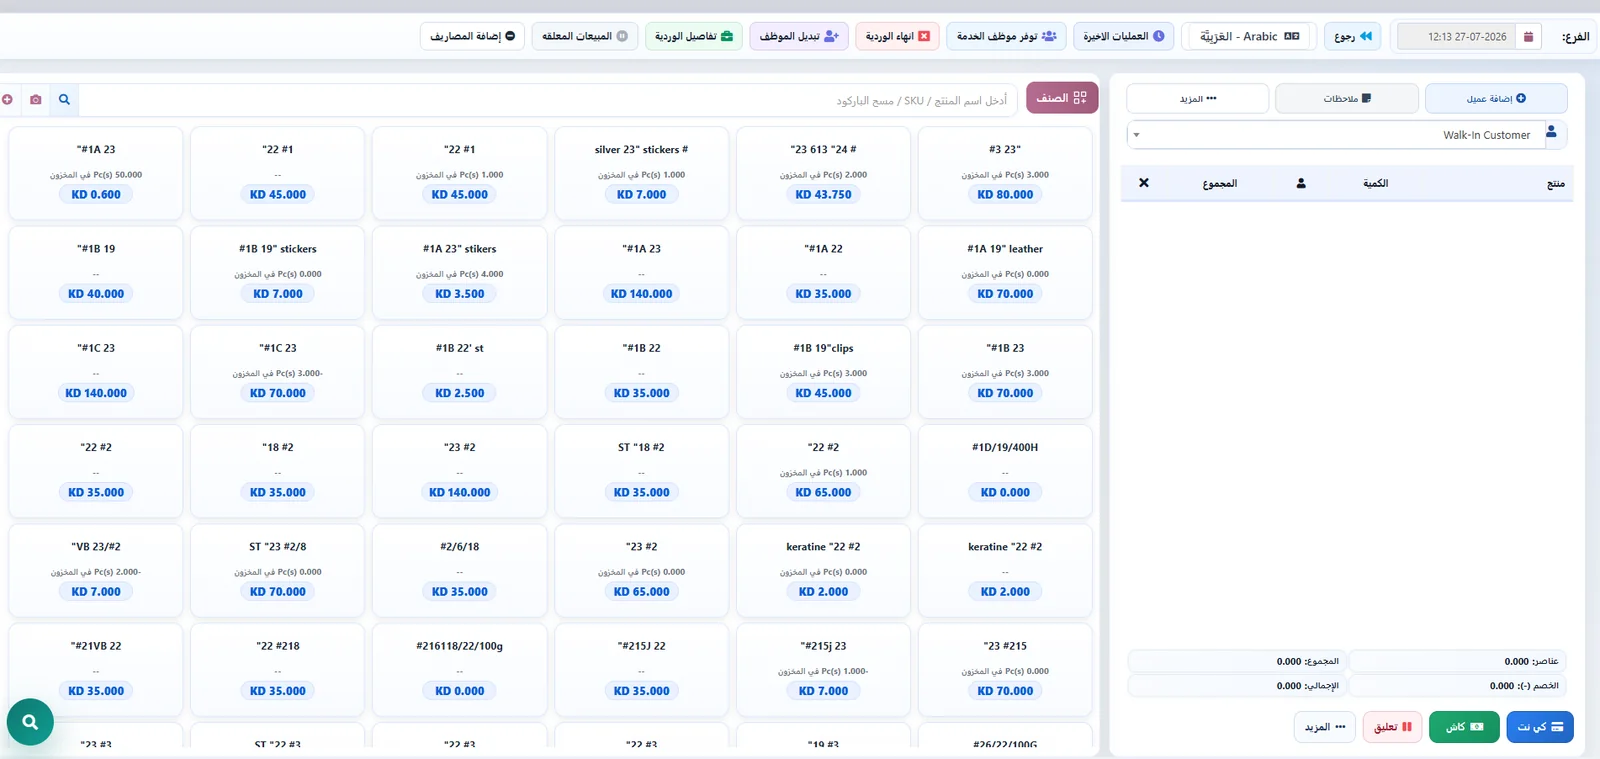The width and height of the screenshot is (1600, 759).
Task: Click the plus icon left of the camera icon
Action: click(x=7, y=100)
